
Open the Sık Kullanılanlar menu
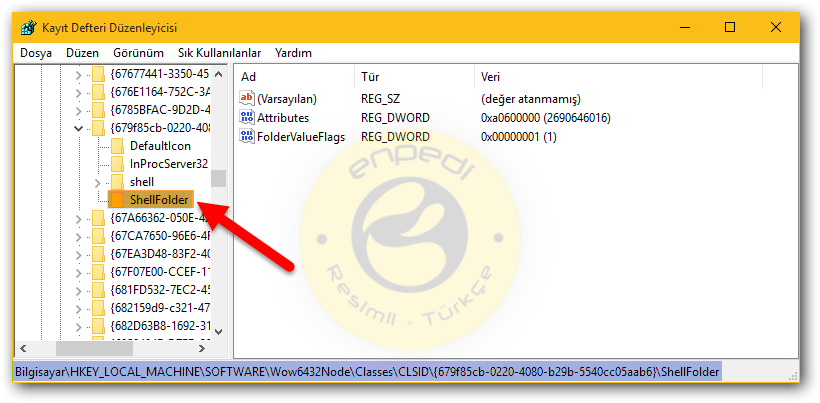tap(220, 53)
